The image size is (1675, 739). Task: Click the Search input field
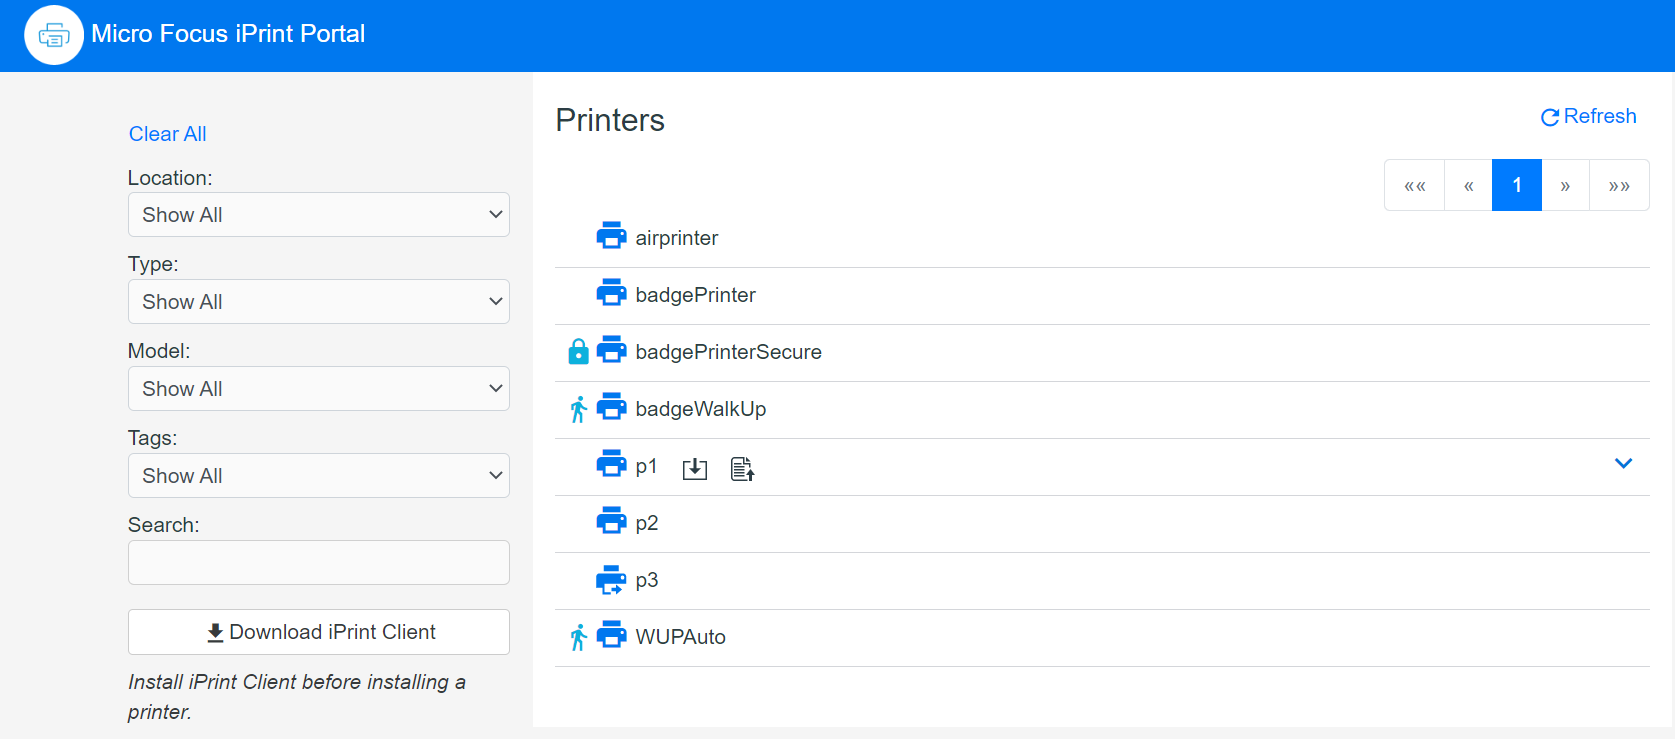point(318,563)
